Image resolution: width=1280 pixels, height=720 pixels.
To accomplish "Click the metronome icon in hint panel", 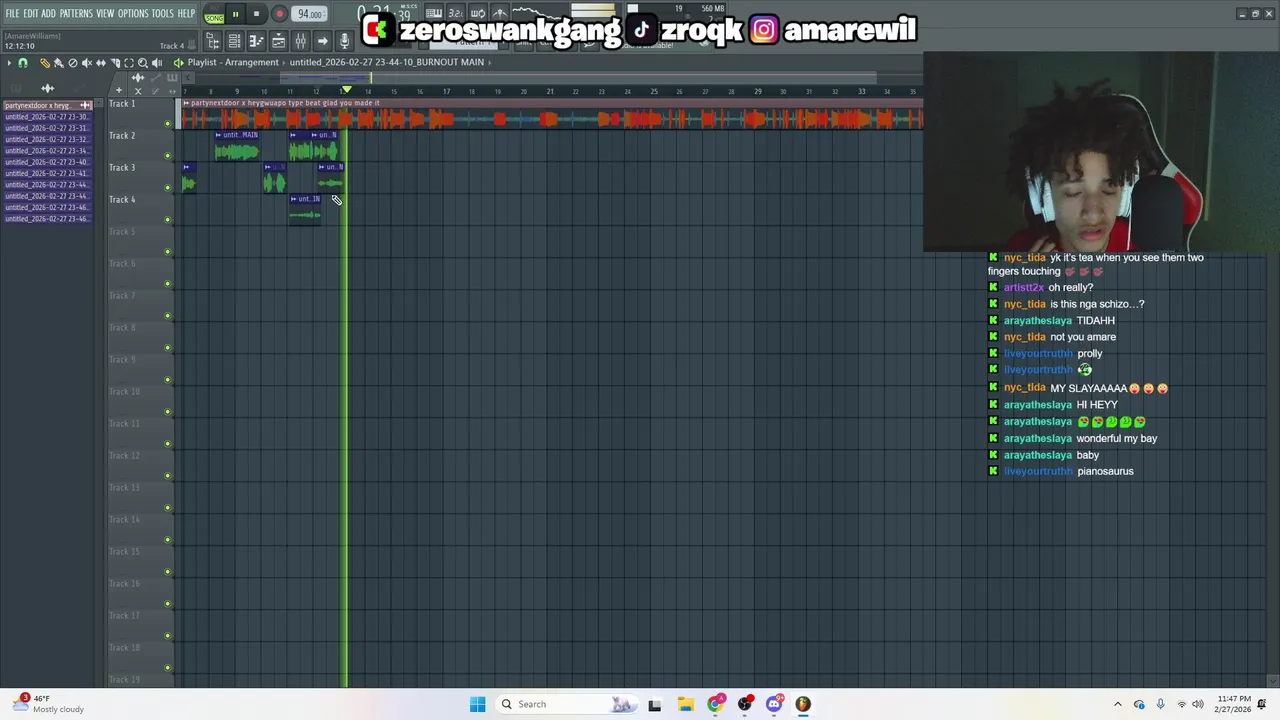I will click(x=192, y=46).
